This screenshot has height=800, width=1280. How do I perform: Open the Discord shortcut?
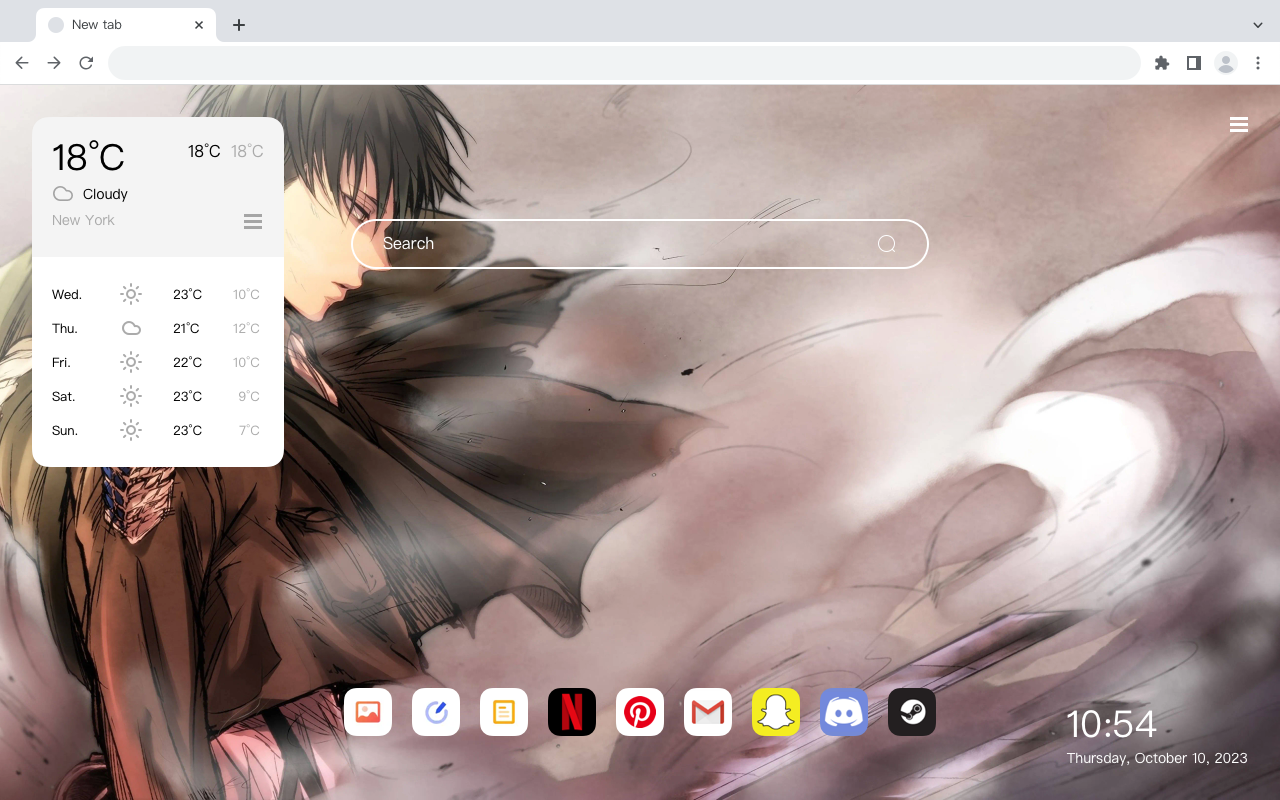pyautogui.click(x=844, y=712)
